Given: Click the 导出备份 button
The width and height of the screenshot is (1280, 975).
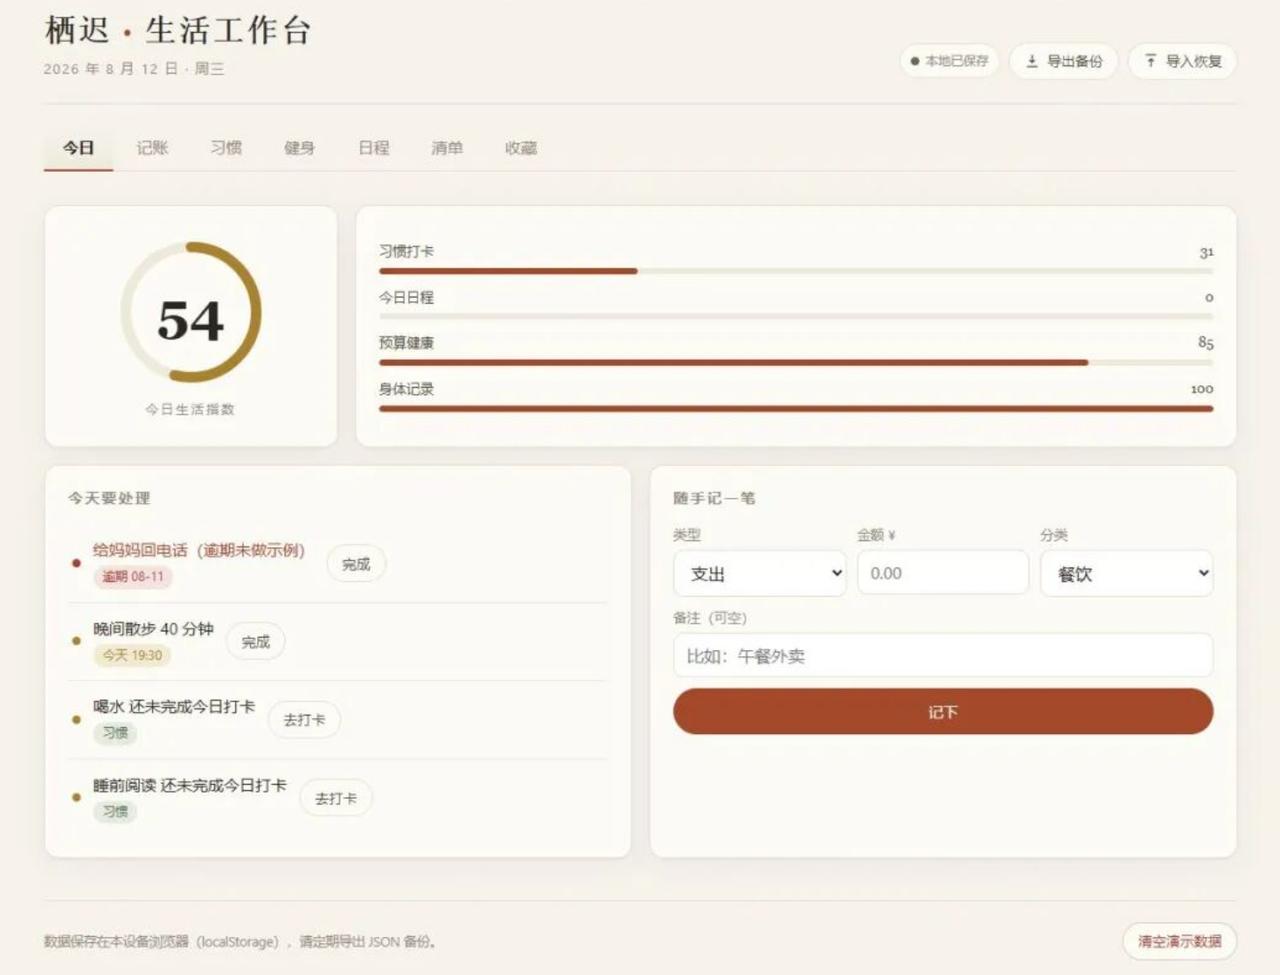Looking at the screenshot, I should point(1063,61).
